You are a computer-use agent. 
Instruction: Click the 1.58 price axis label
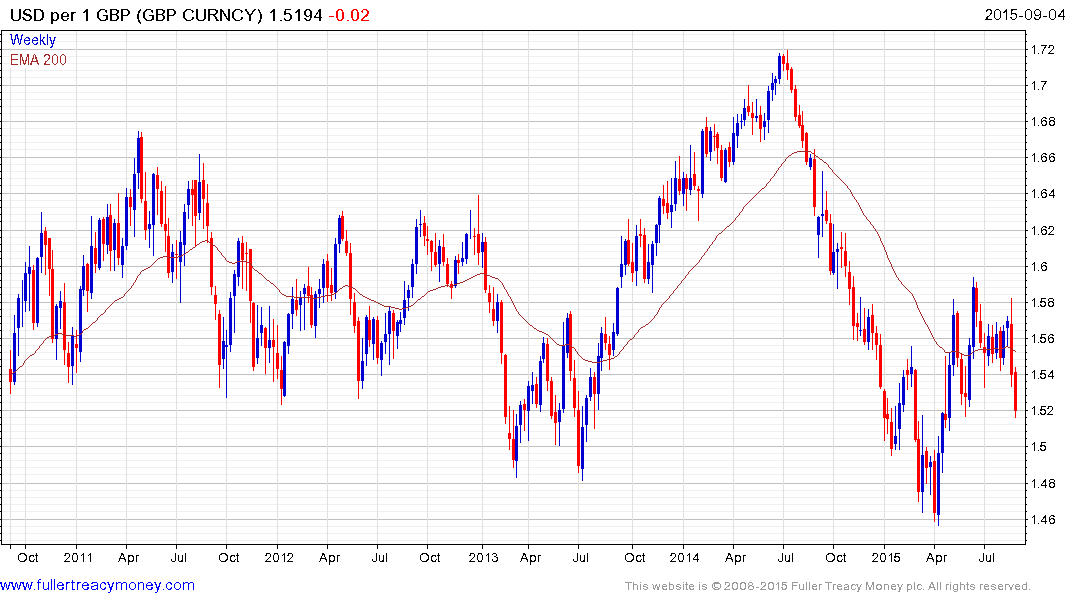[x=1043, y=302]
